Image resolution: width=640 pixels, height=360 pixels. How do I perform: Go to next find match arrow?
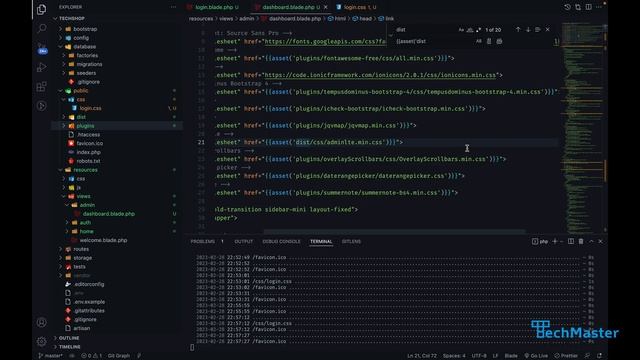[528, 29]
